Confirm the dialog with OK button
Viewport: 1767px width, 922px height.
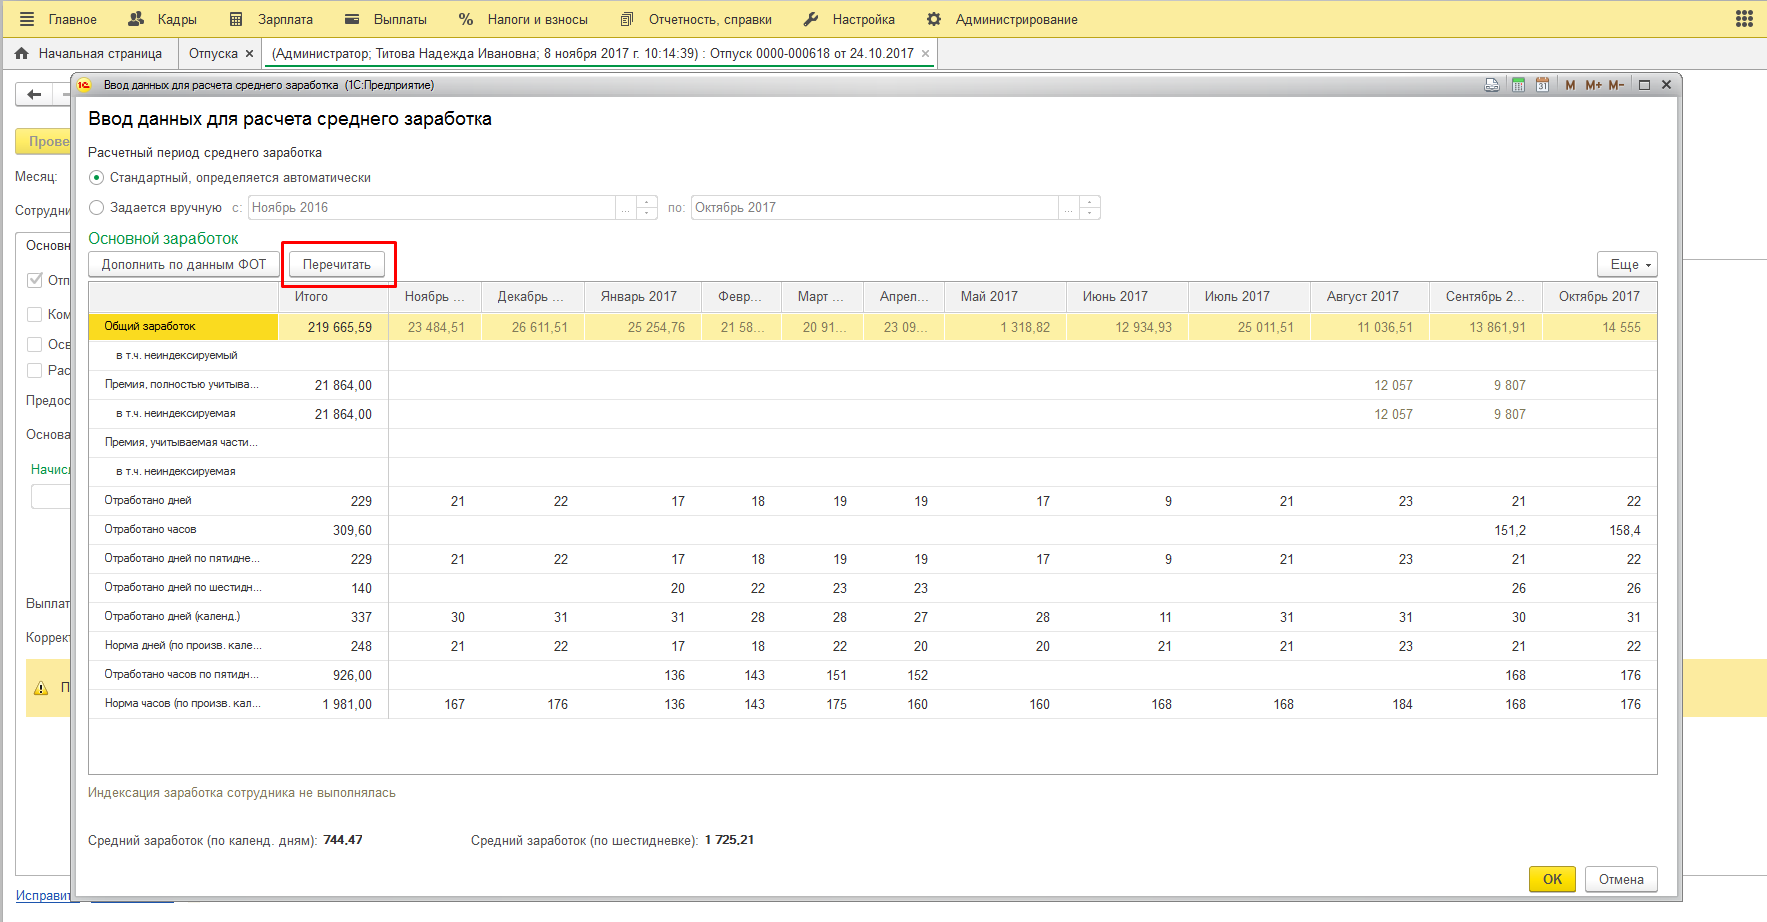pos(1552,879)
